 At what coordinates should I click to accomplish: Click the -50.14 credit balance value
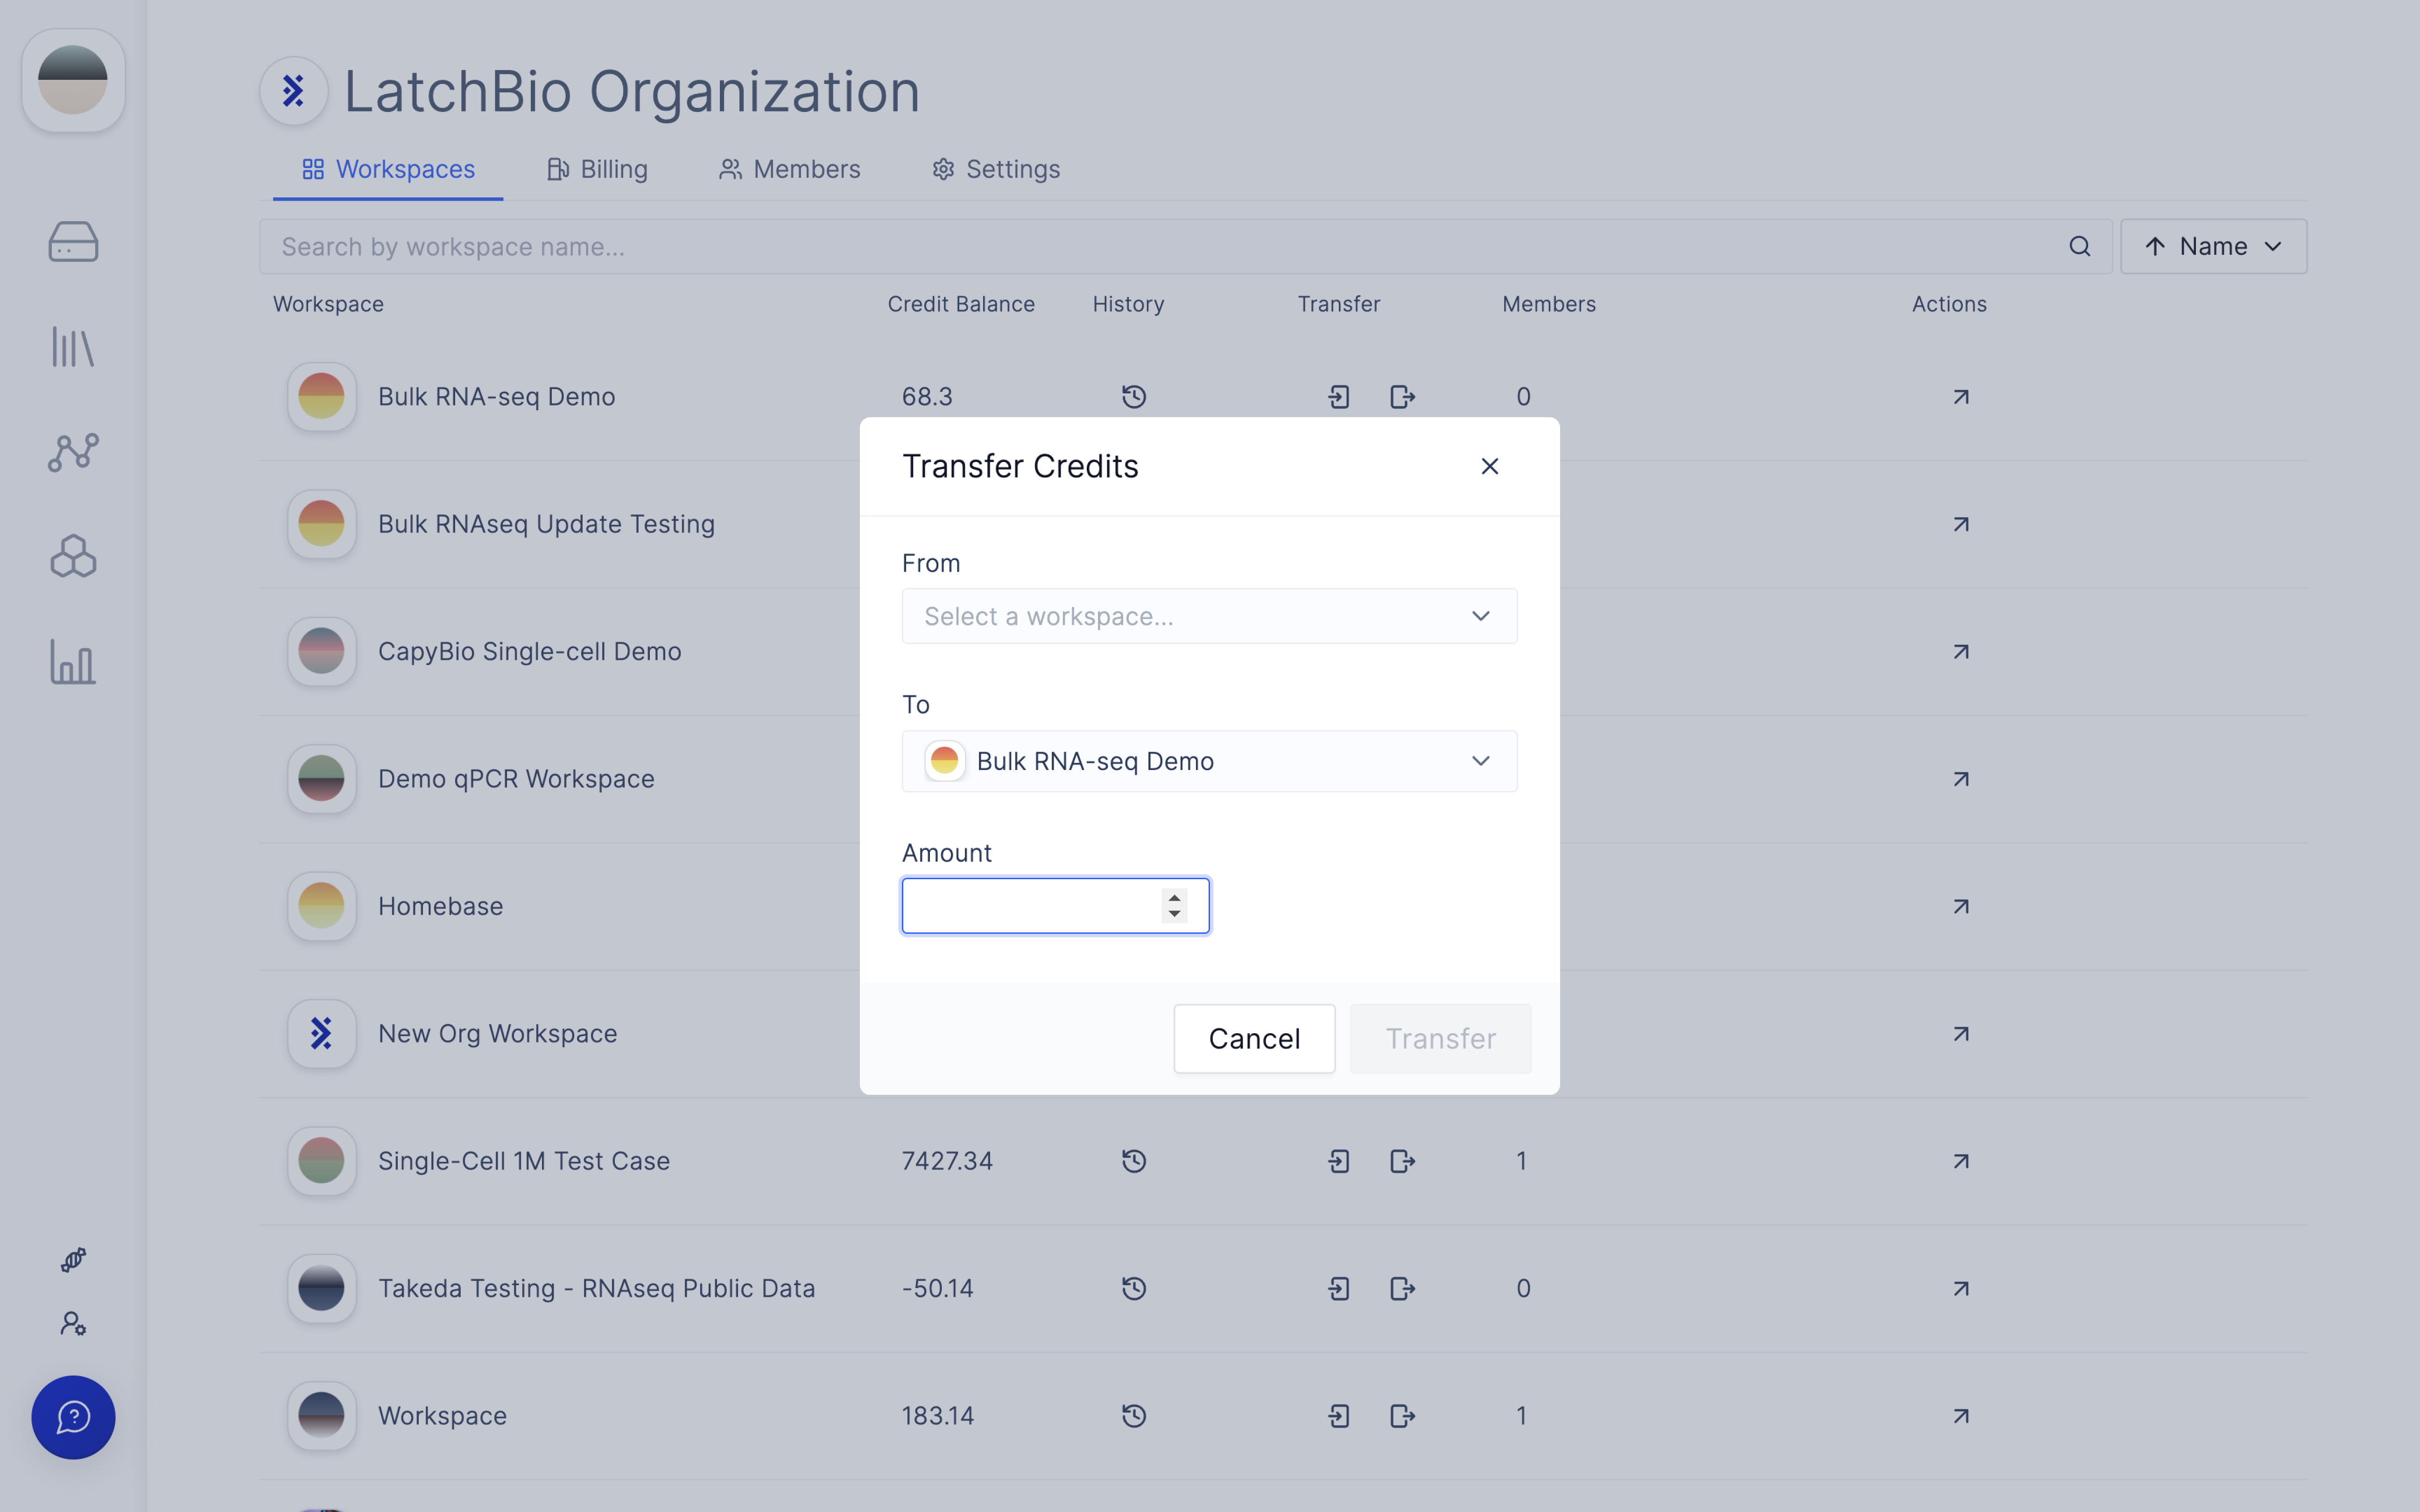pos(937,1288)
